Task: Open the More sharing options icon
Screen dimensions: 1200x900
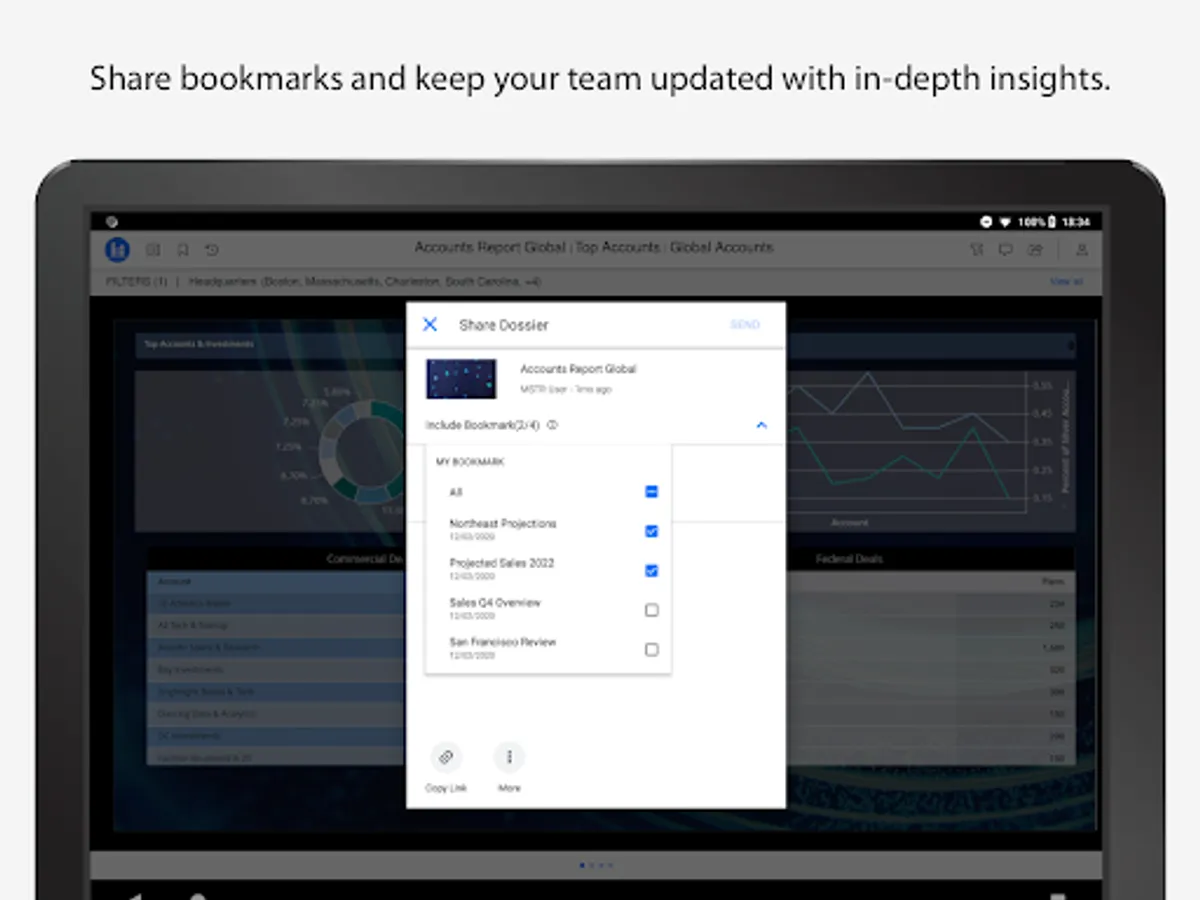Action: click(x=509, y=757)
